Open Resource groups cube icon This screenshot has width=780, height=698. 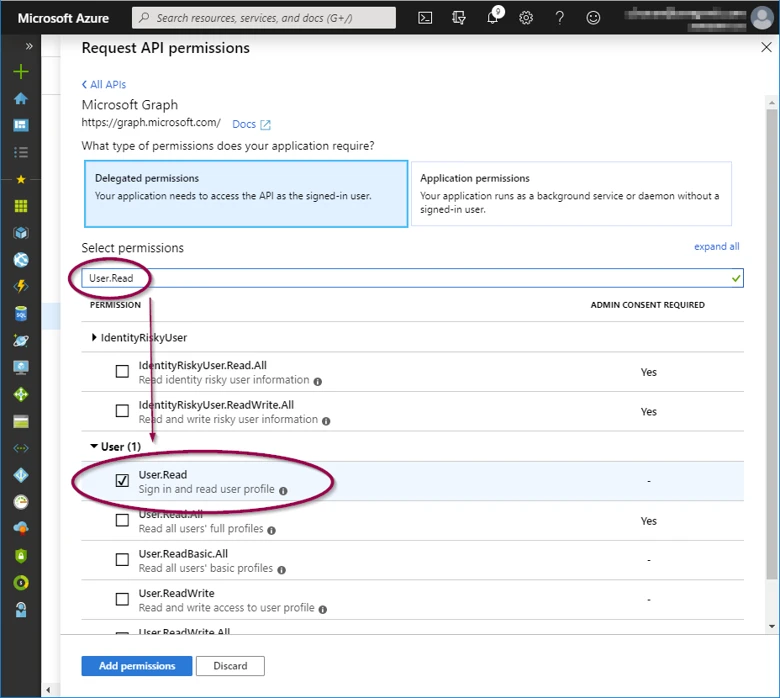pyautogui.click(x=21, y=233)
